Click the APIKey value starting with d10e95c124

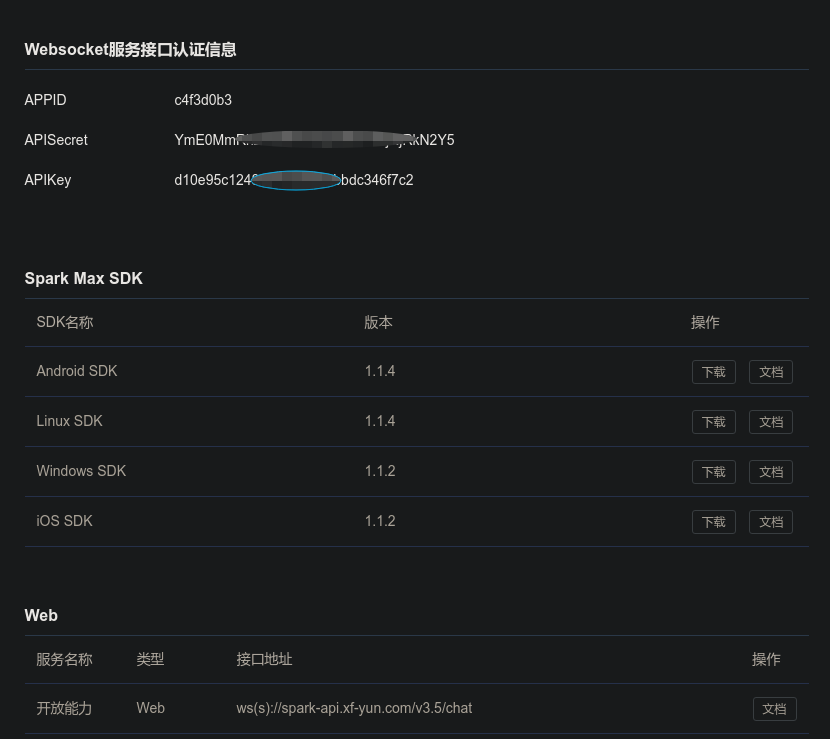(294, 180)
